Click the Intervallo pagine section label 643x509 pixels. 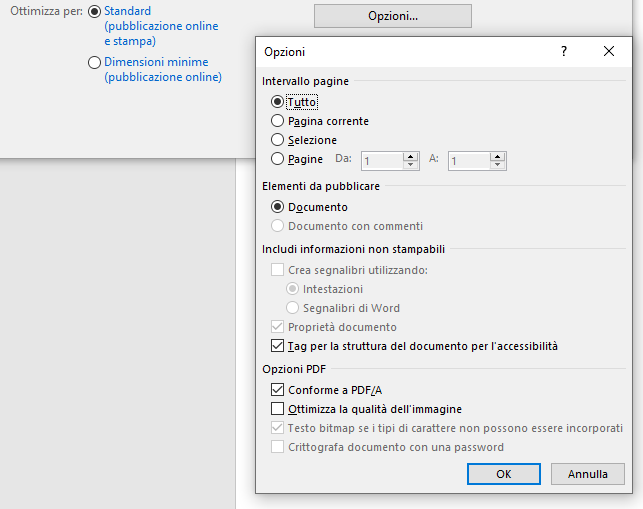click(x=305, y=81)
